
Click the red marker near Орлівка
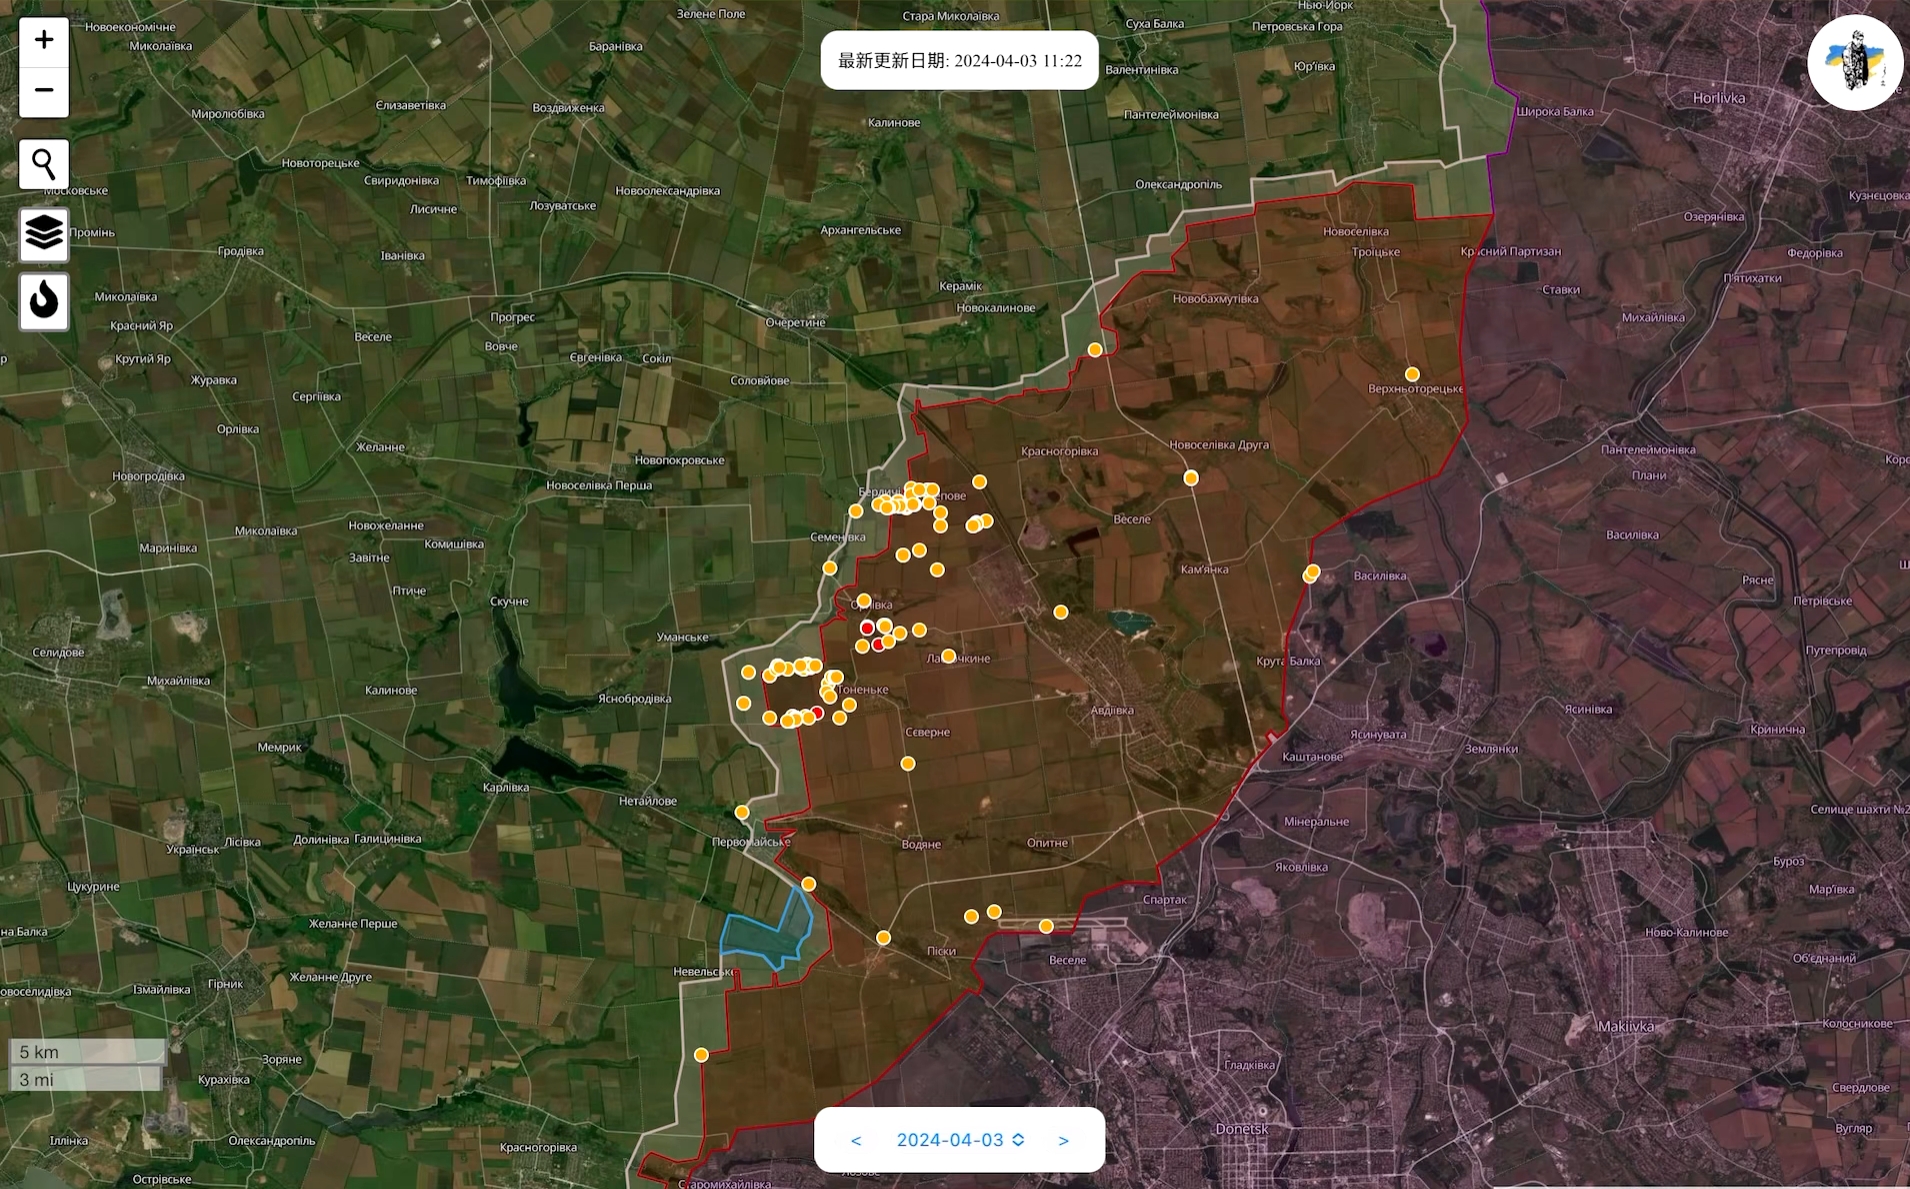coord(867,628)
